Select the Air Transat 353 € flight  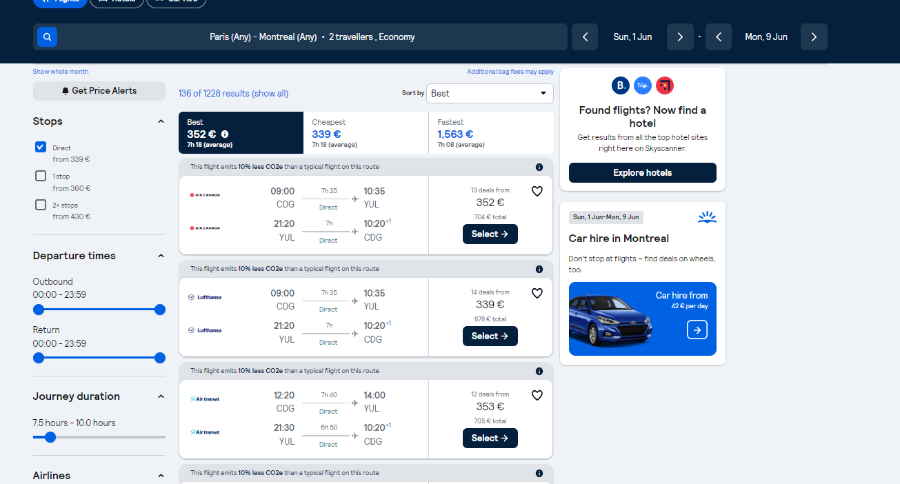pyautogui.click(x=490, y=438)
